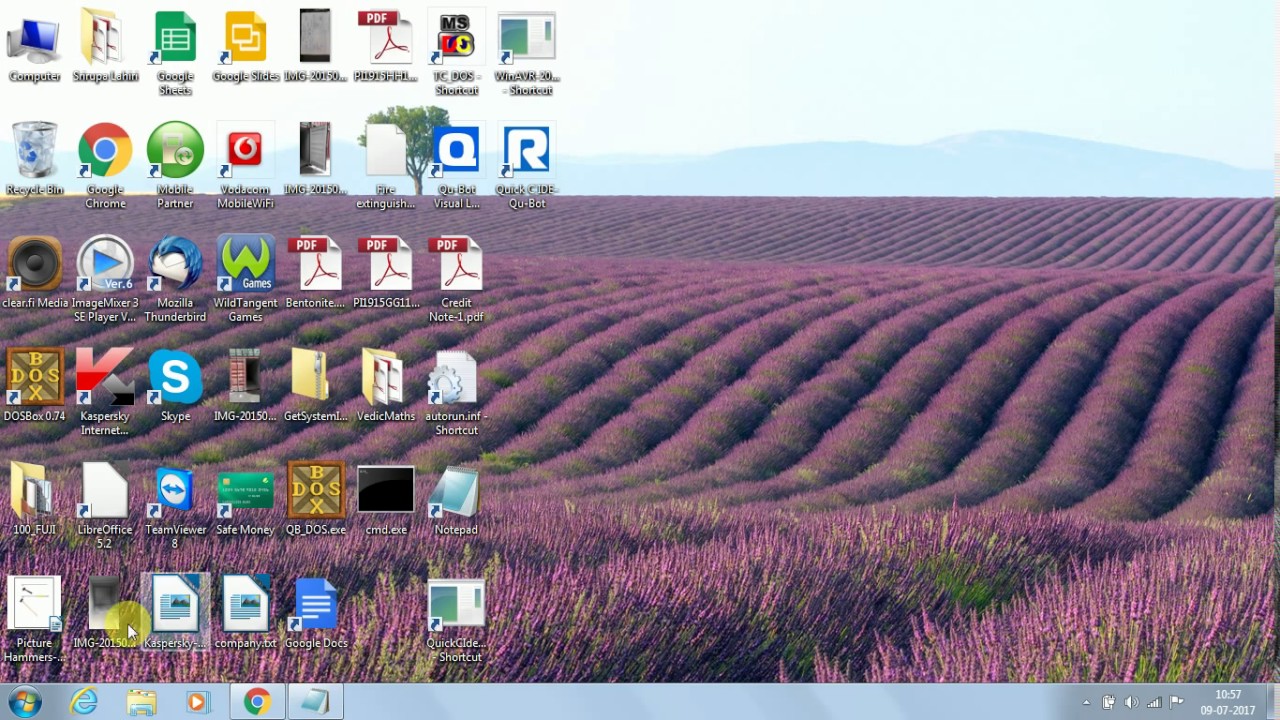Open clear.fi Media player
Image resolution: width=1280 pixels, height=720 pixels.
pyautogui.click(x=35, y=273)
